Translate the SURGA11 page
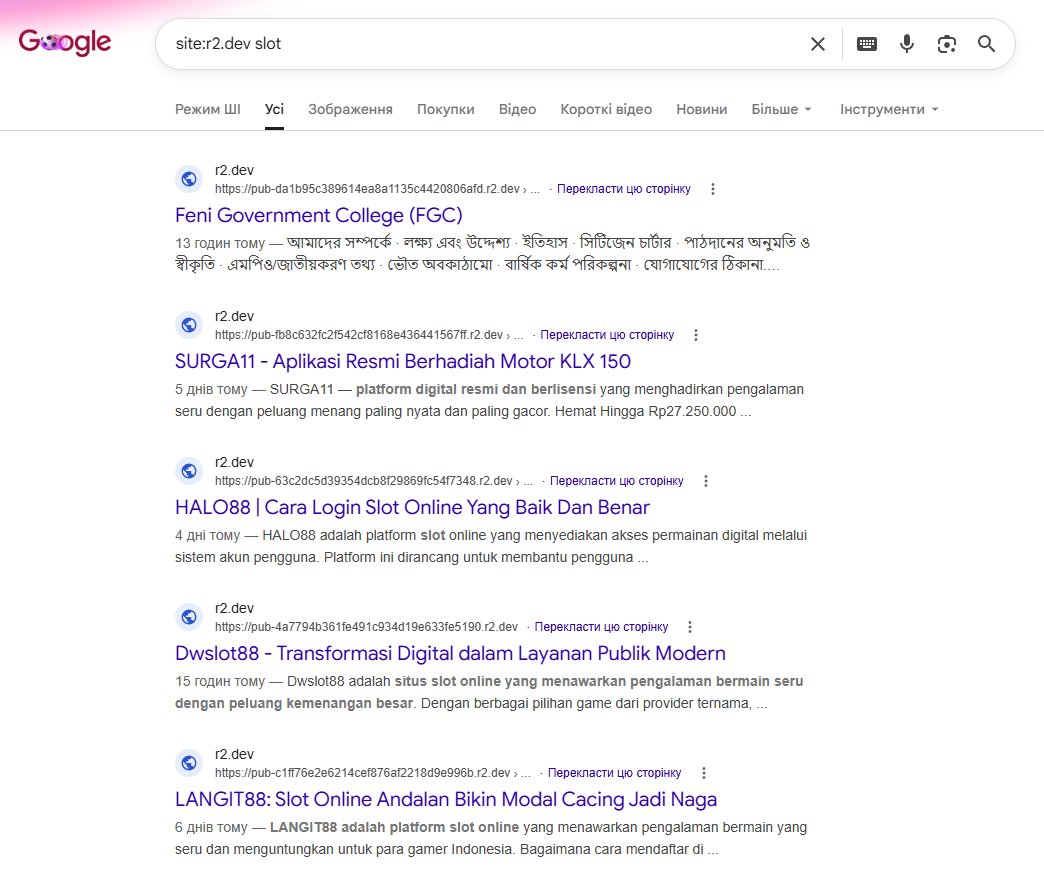This screenshot has width=1044, height=872. click(607, 335)
